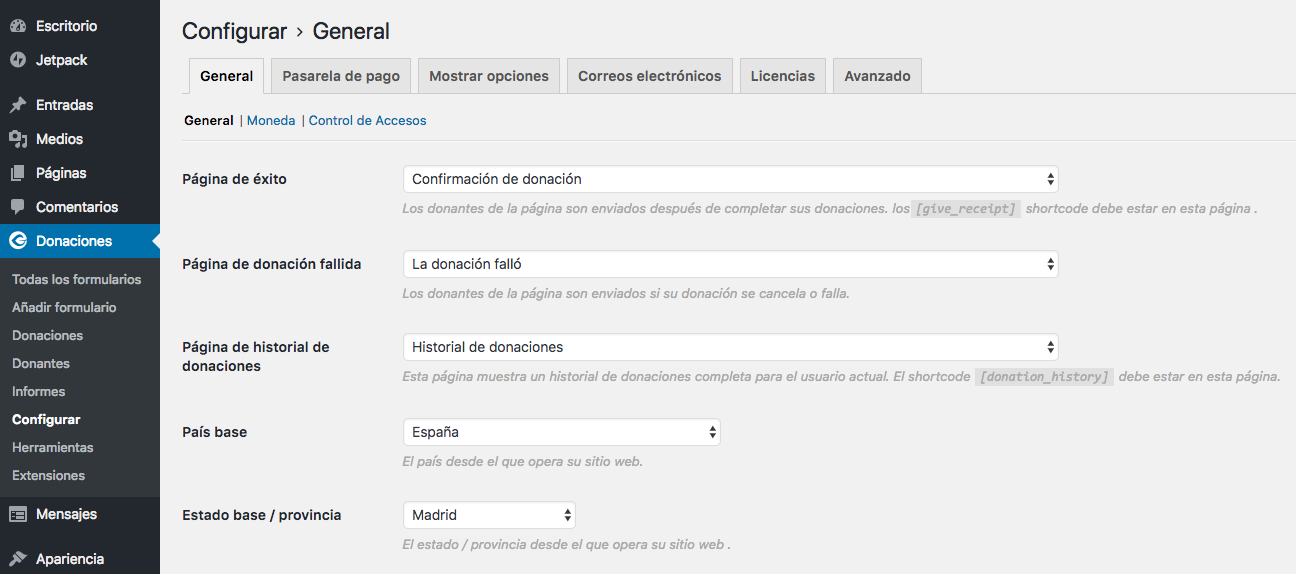Click the Donaciones Give logo icon

[18, 241]
